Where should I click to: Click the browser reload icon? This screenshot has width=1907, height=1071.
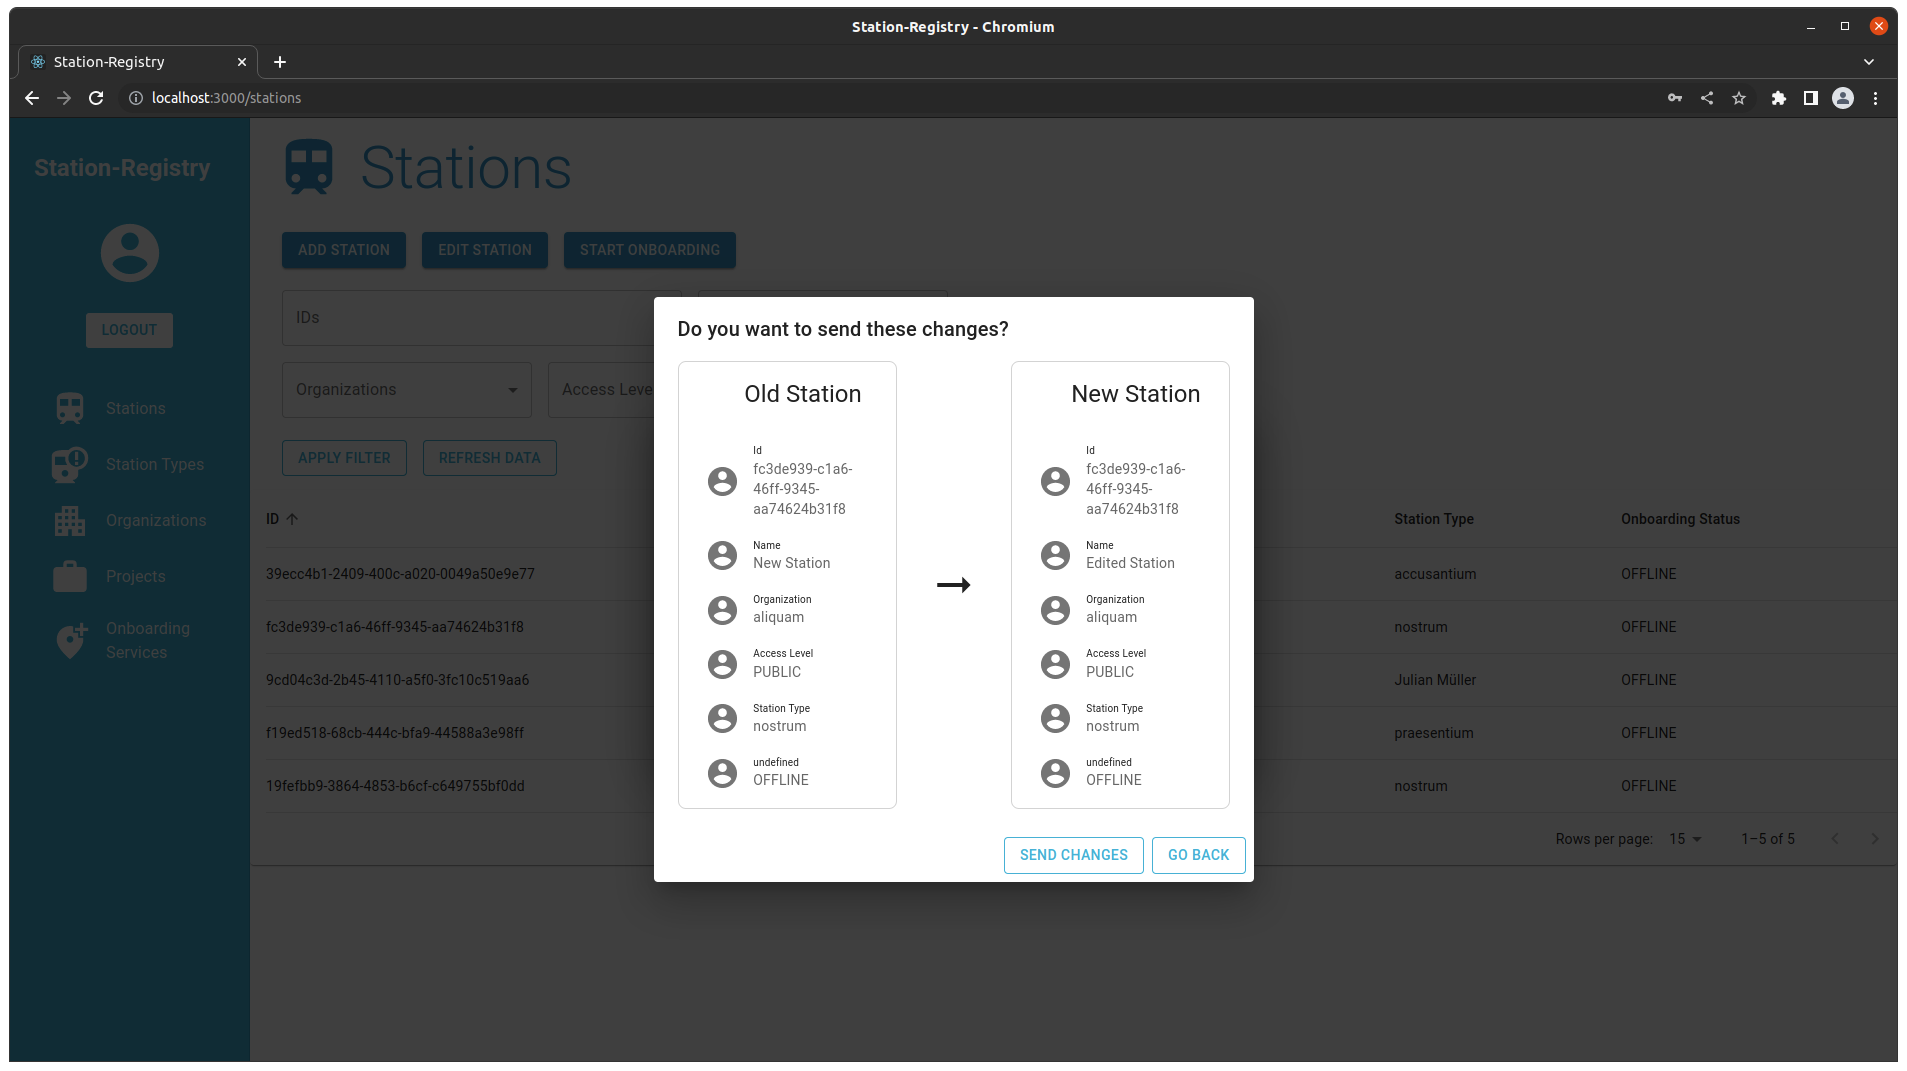point(96,98)
